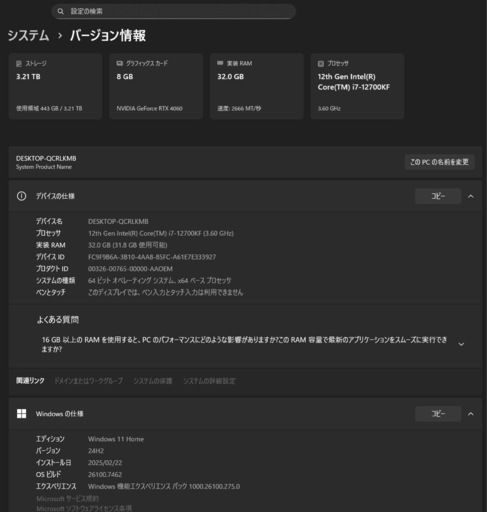Click the 3.60 GHz card text
The width and height of the screenshot is (487, 512).
pyautogui.click(x=329, y=108)
